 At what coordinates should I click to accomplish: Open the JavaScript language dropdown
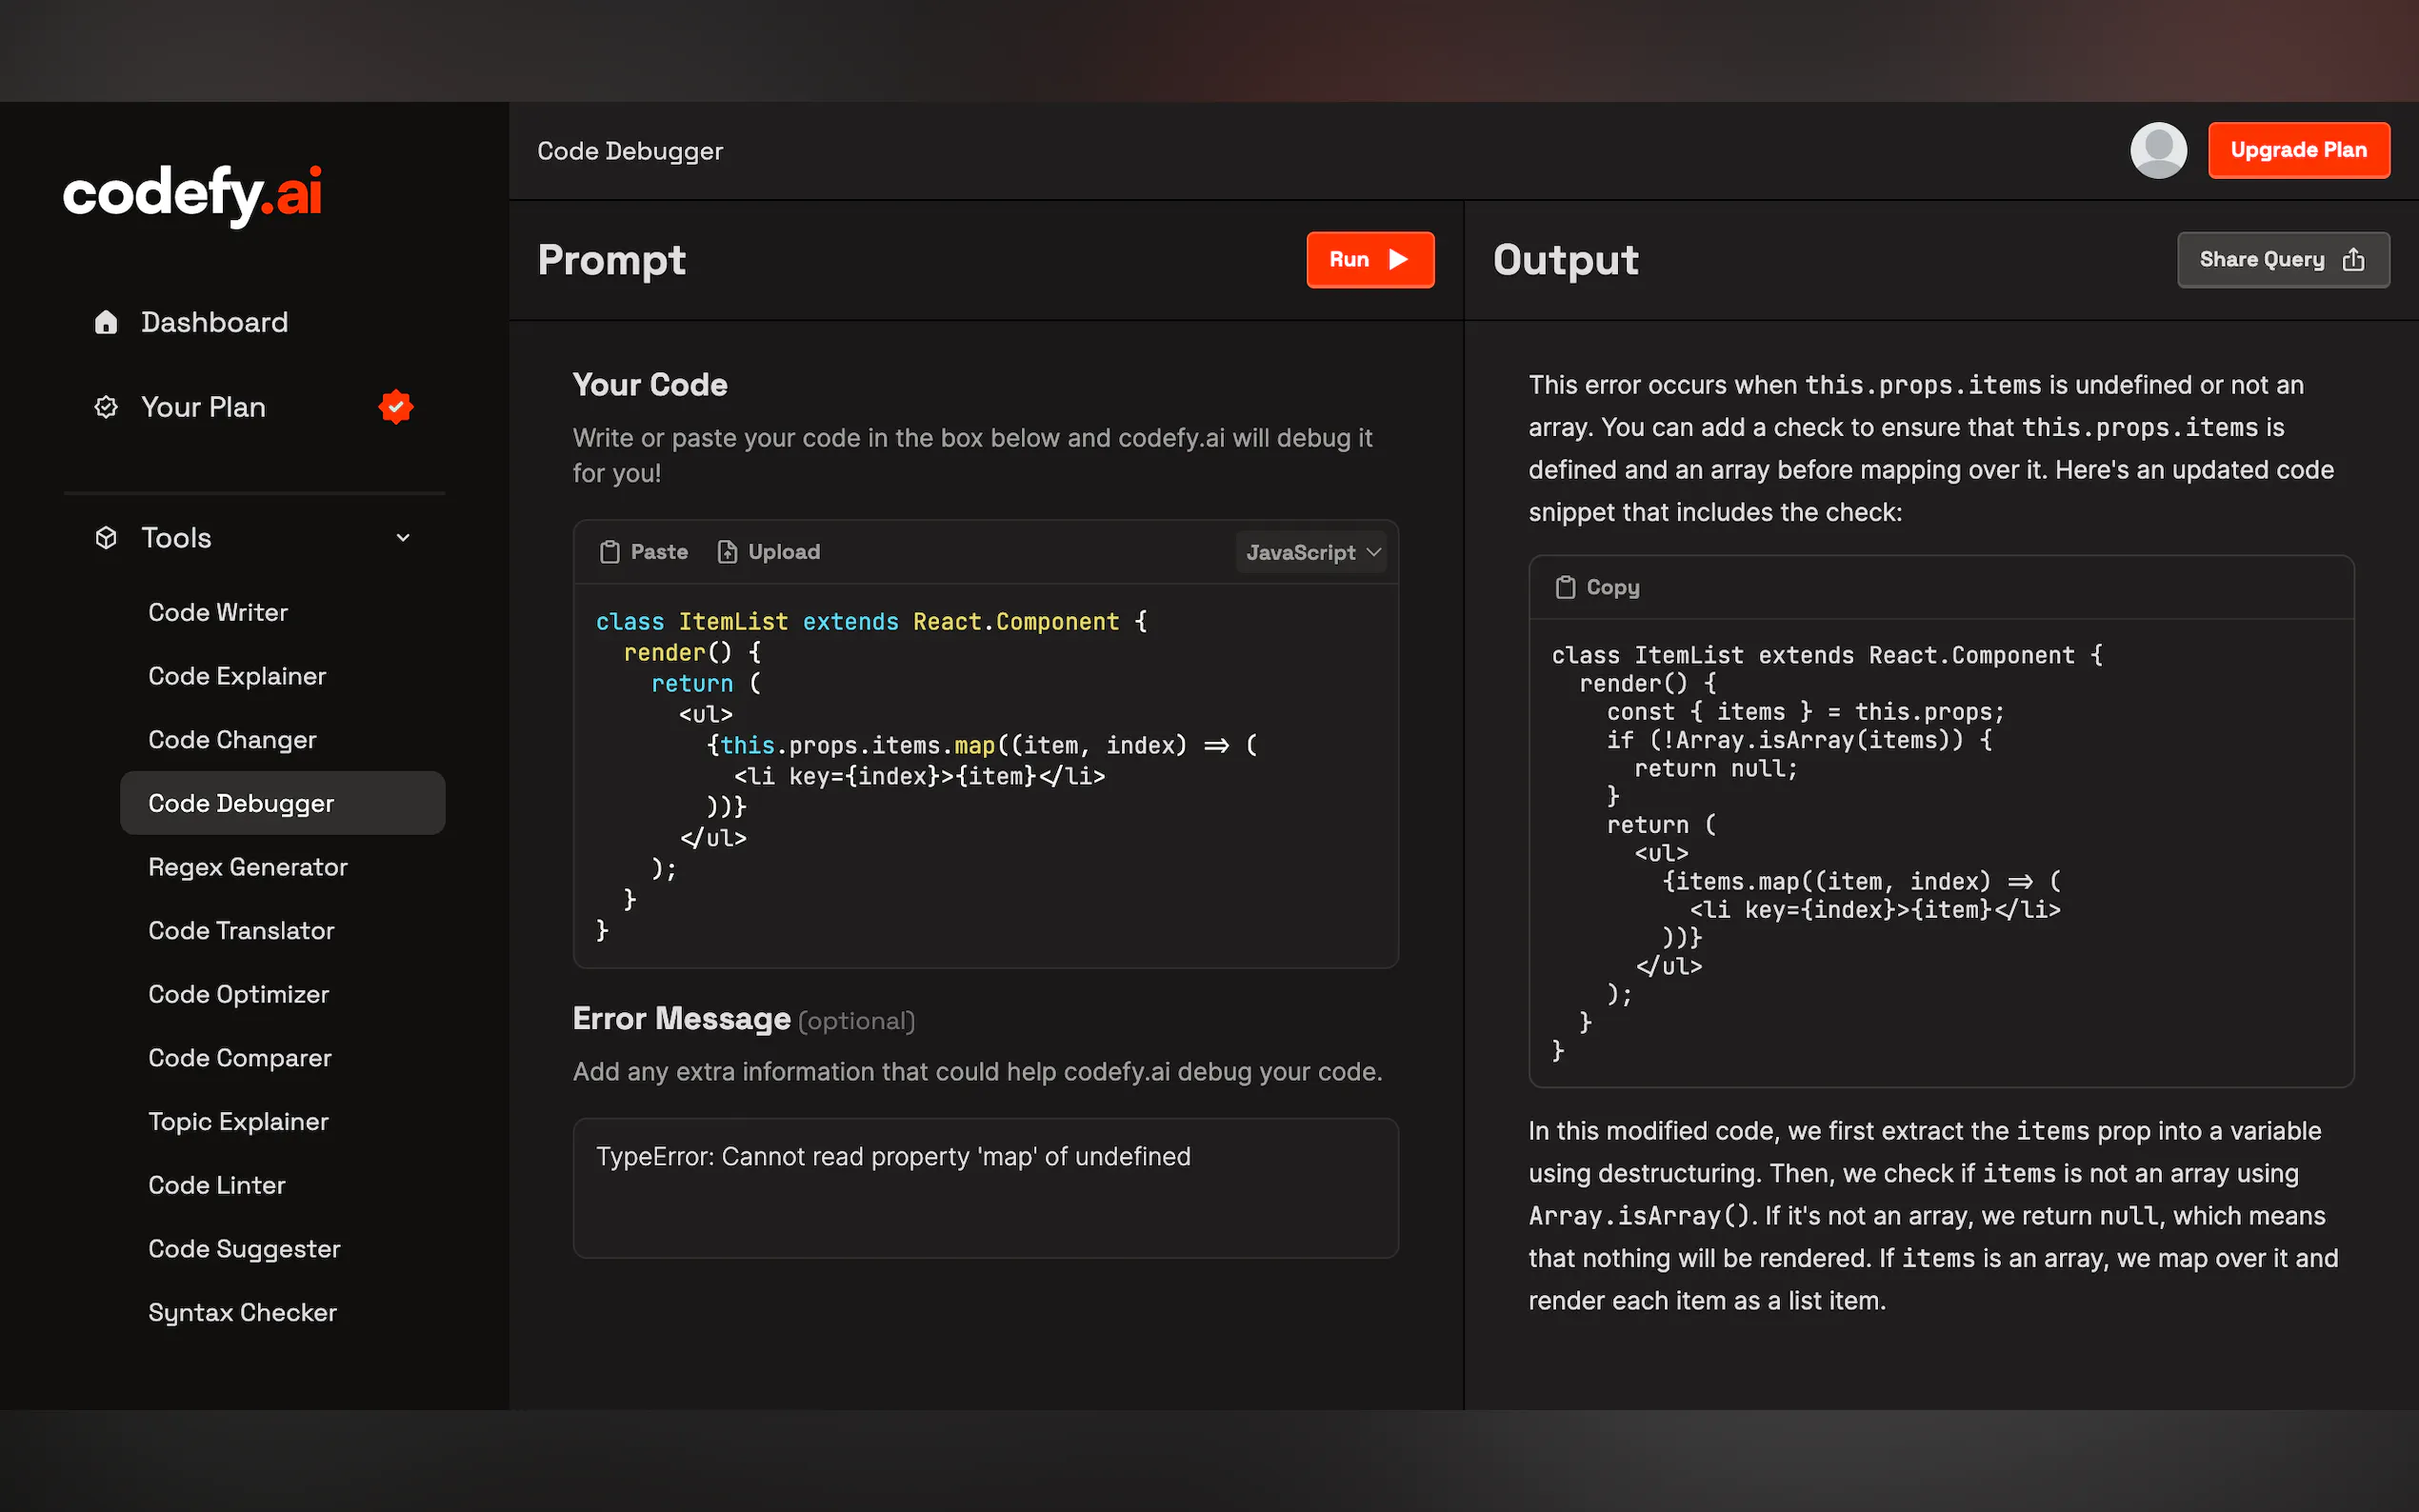point(1312,552)
